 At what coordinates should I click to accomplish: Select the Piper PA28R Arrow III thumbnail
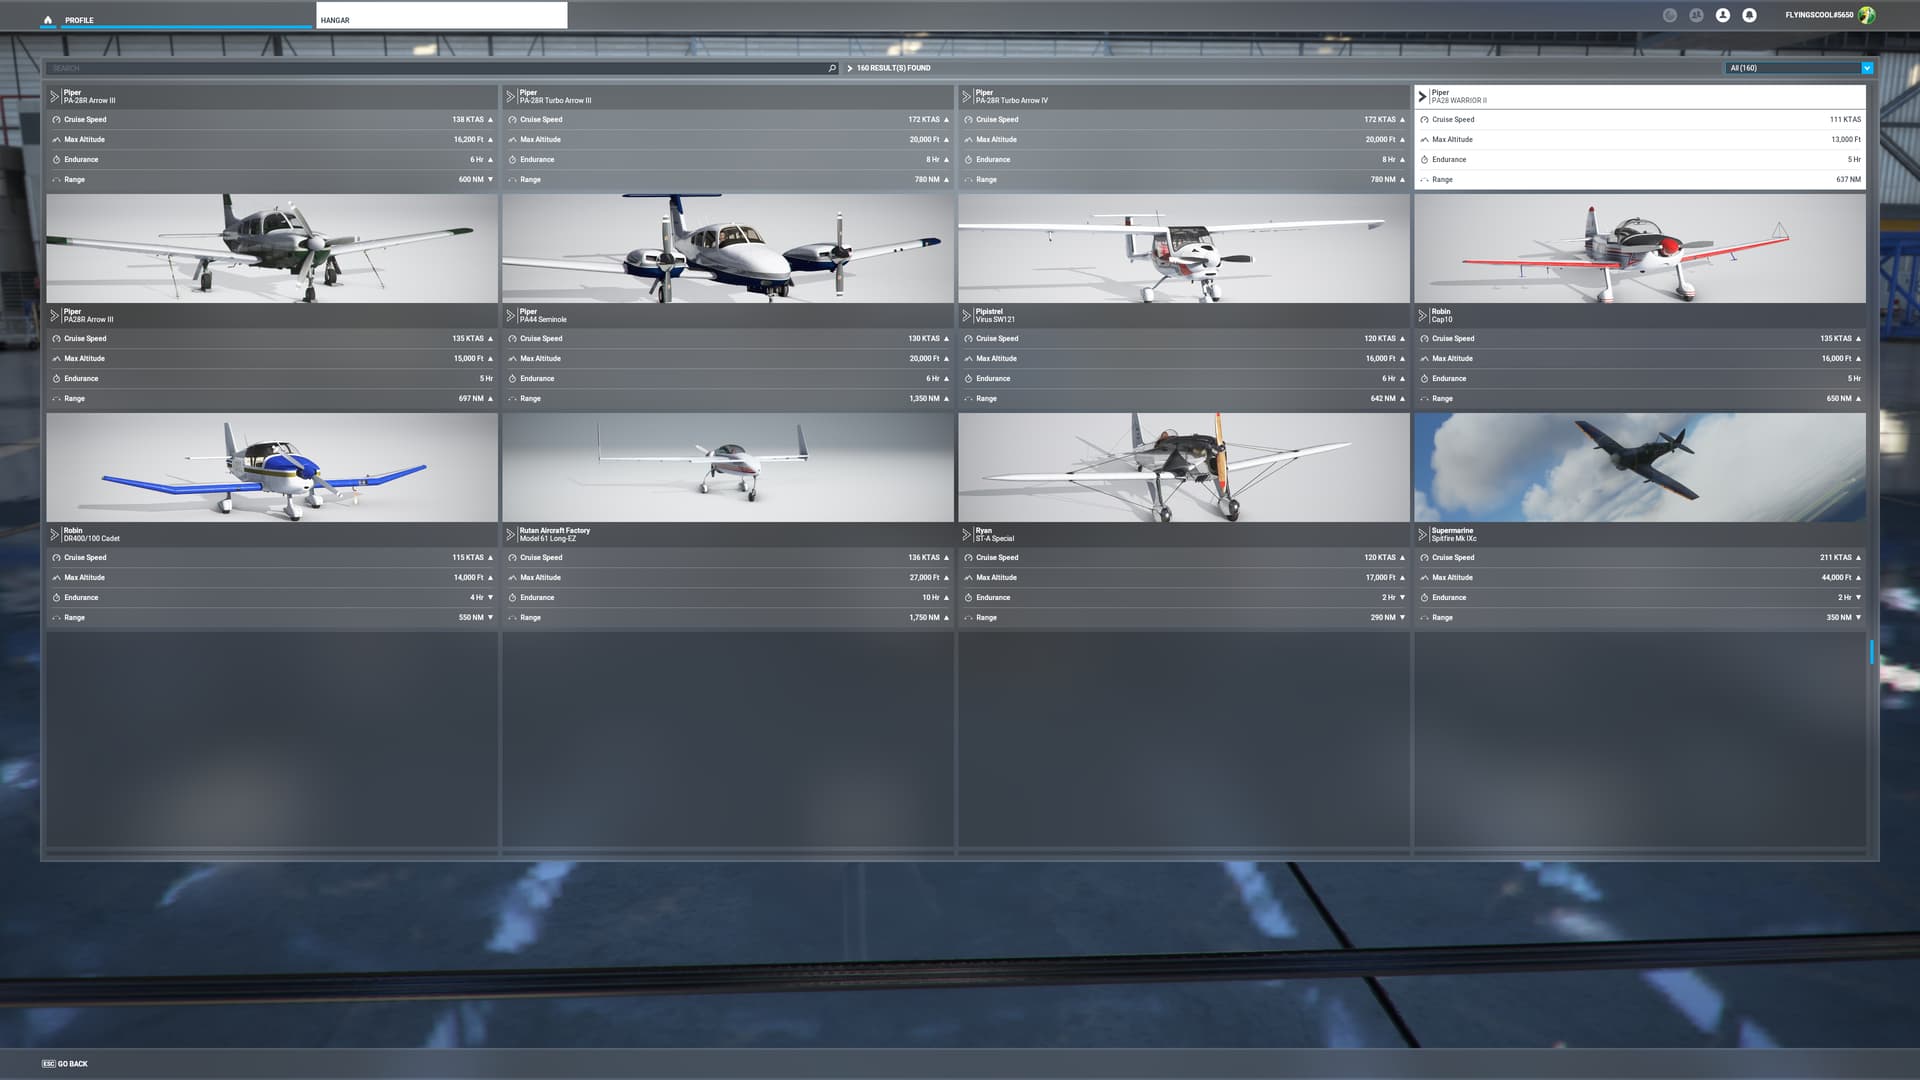click(272, 248)
